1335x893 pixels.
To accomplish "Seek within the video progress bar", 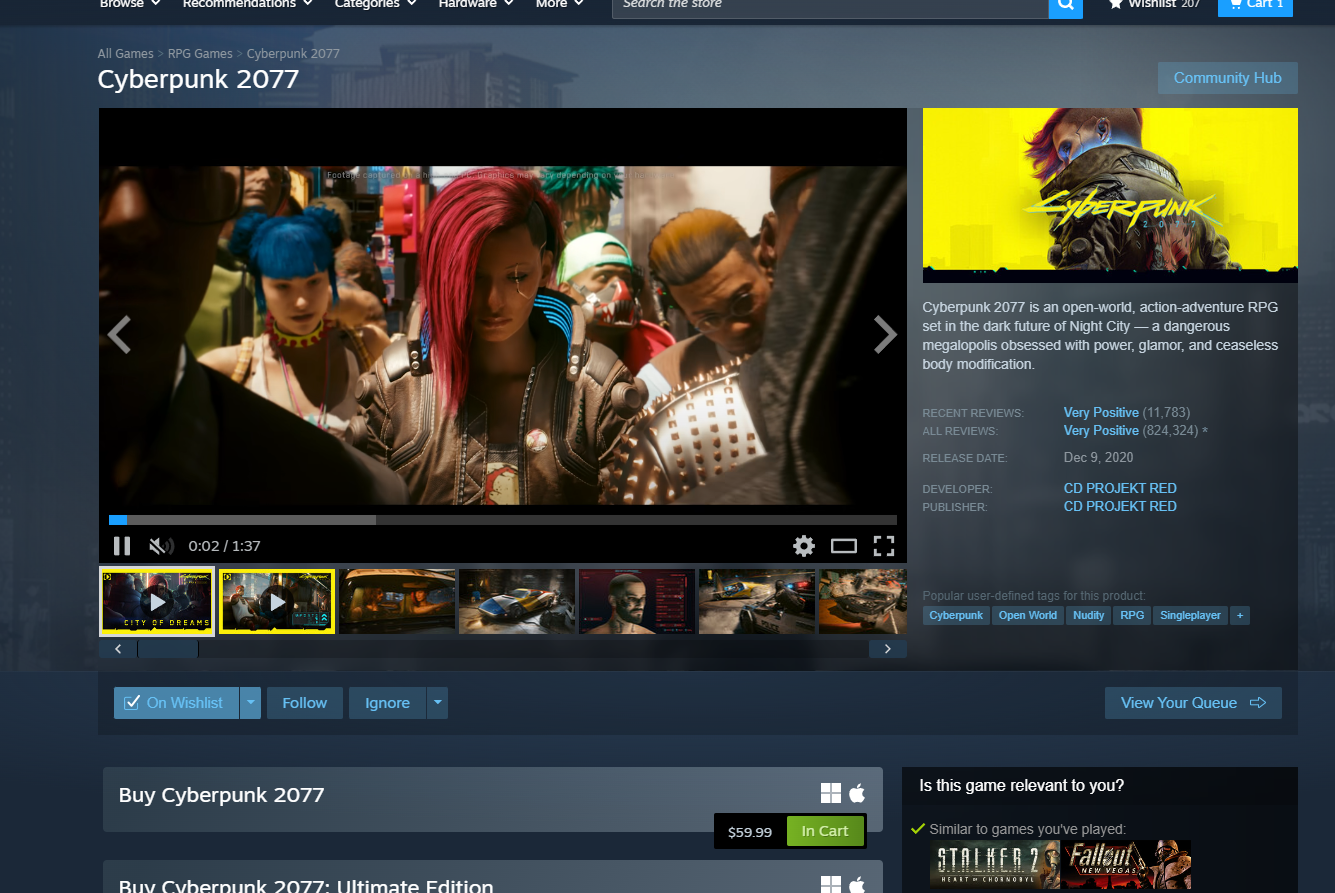I will click(x=503, y=520).
